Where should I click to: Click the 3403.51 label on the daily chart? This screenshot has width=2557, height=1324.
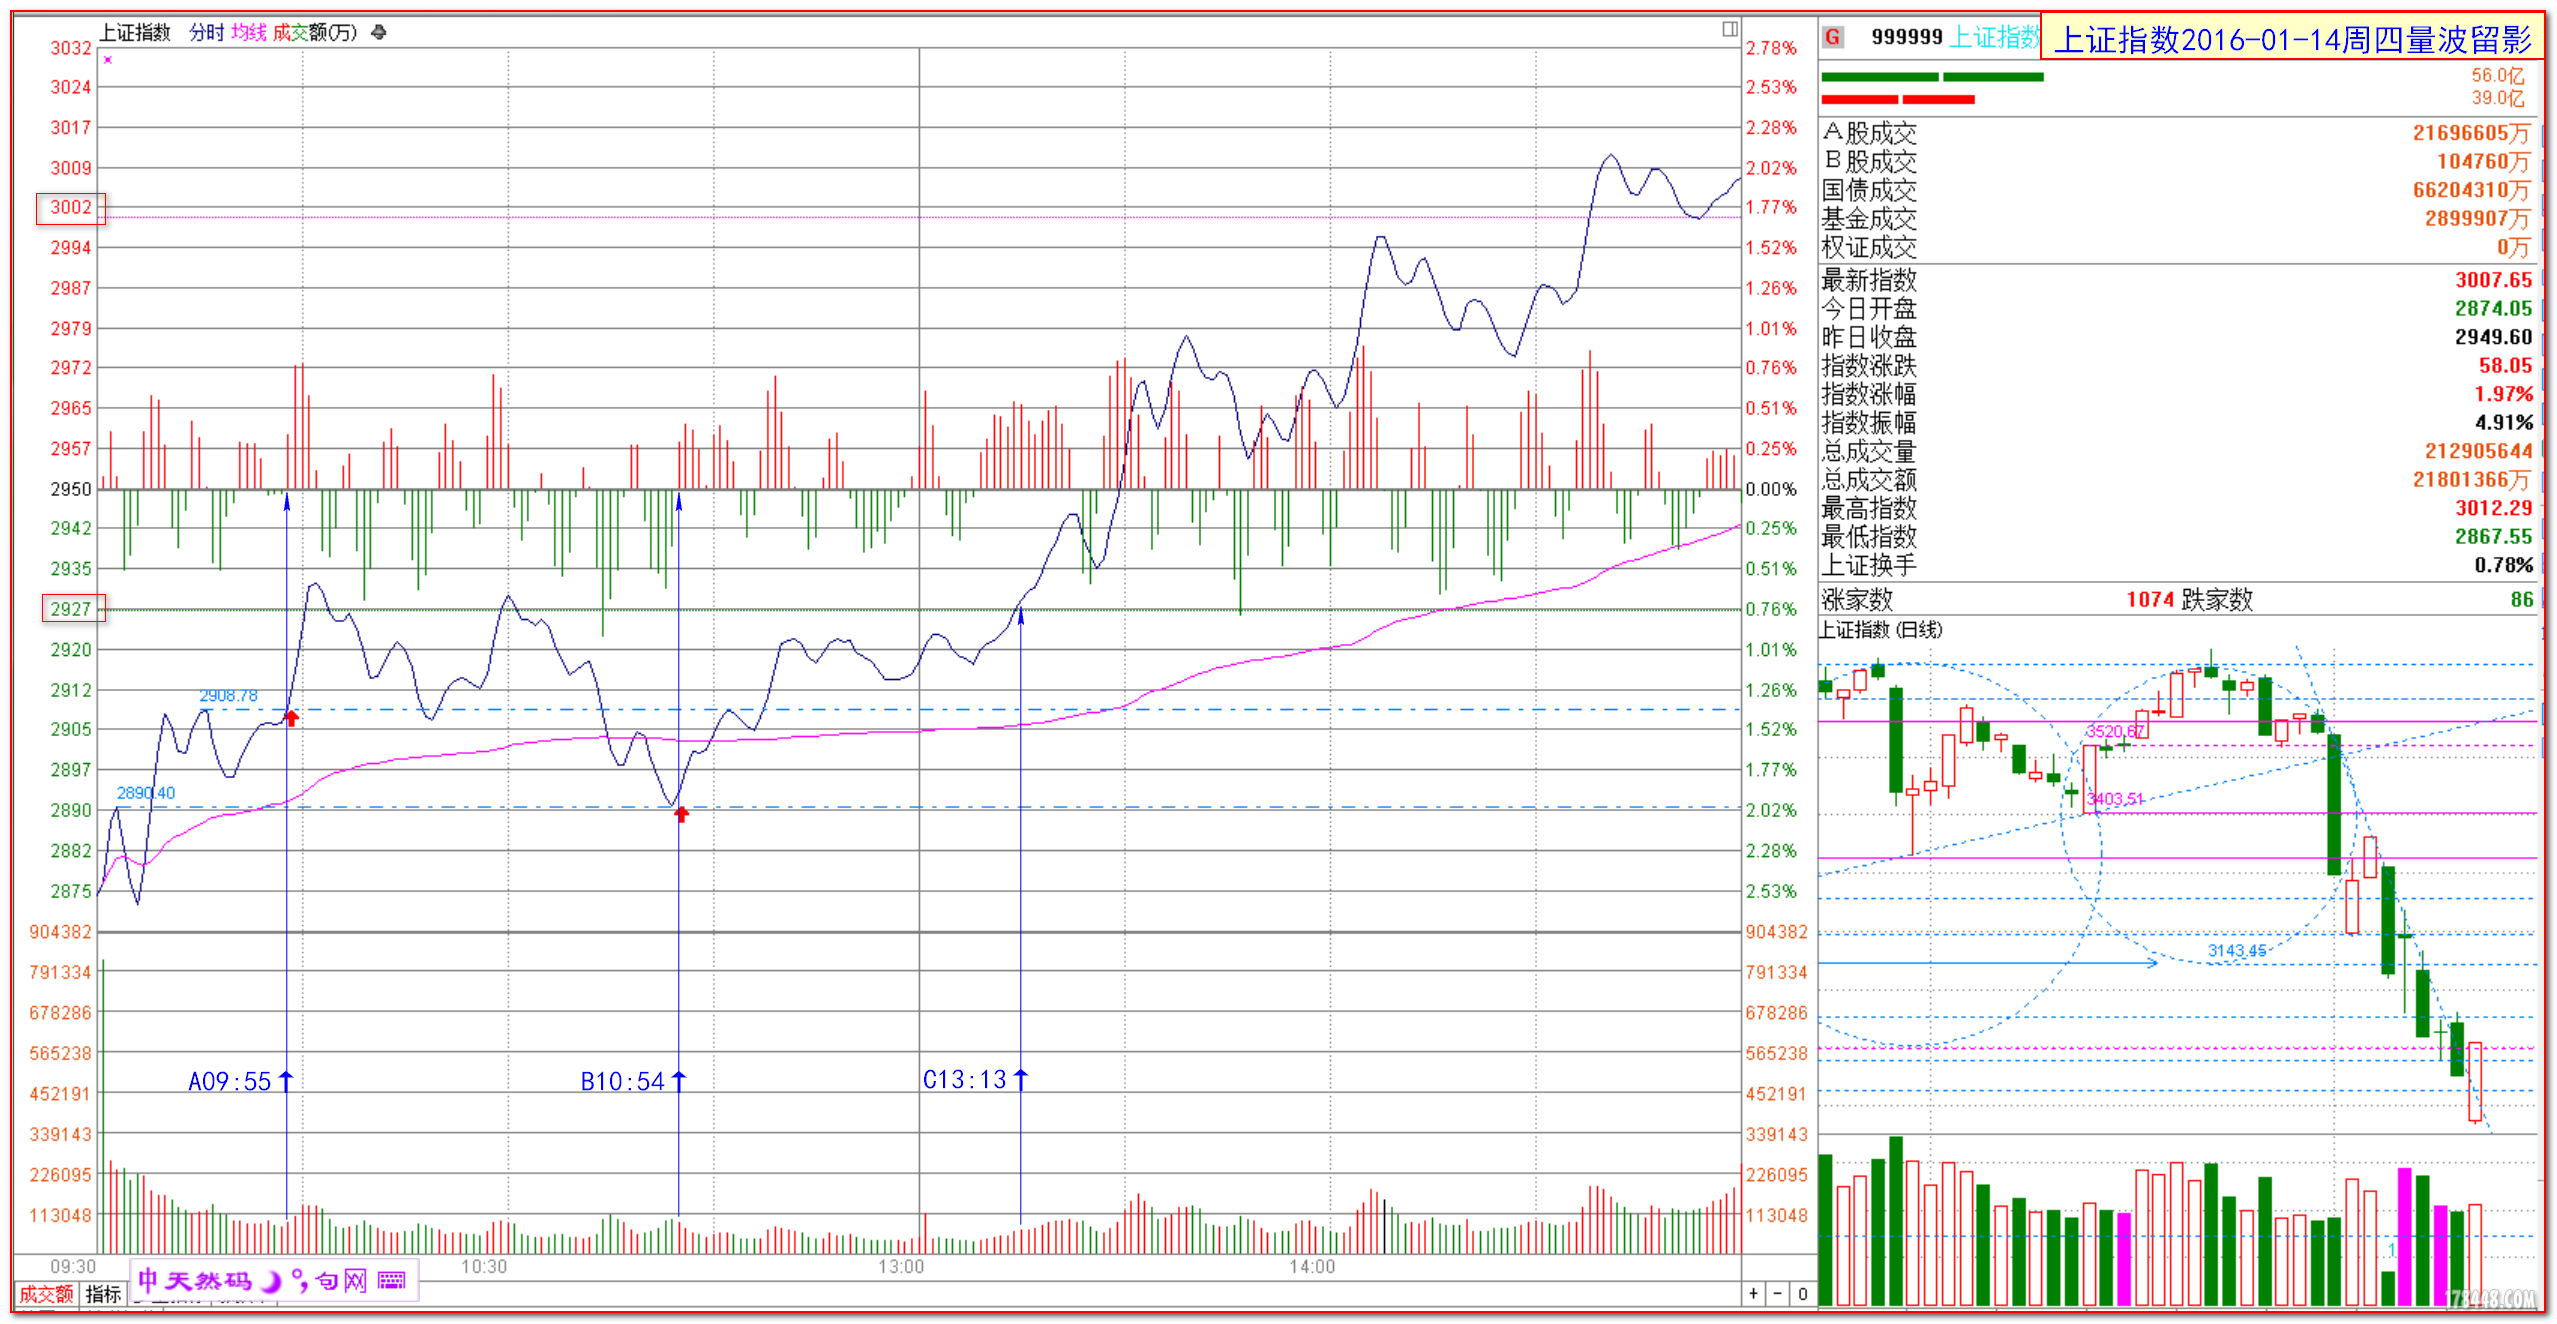[2114, 799]
